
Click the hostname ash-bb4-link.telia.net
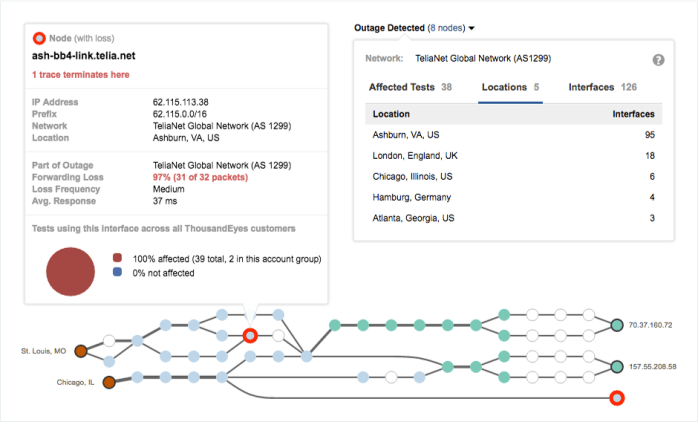[x=84, y=56]
